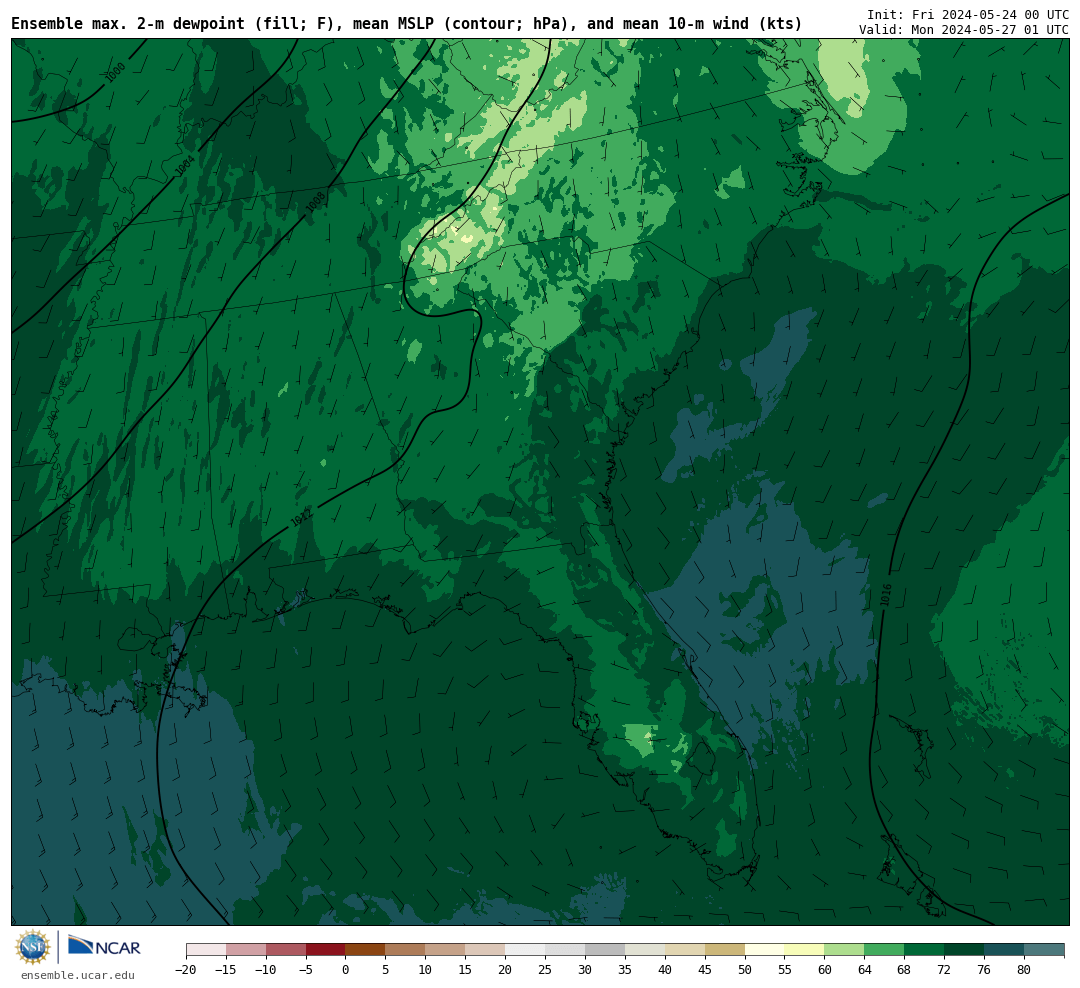Click the 25 colorbar tick label
The image size is (1080, 988).
[x=546, y=970]
